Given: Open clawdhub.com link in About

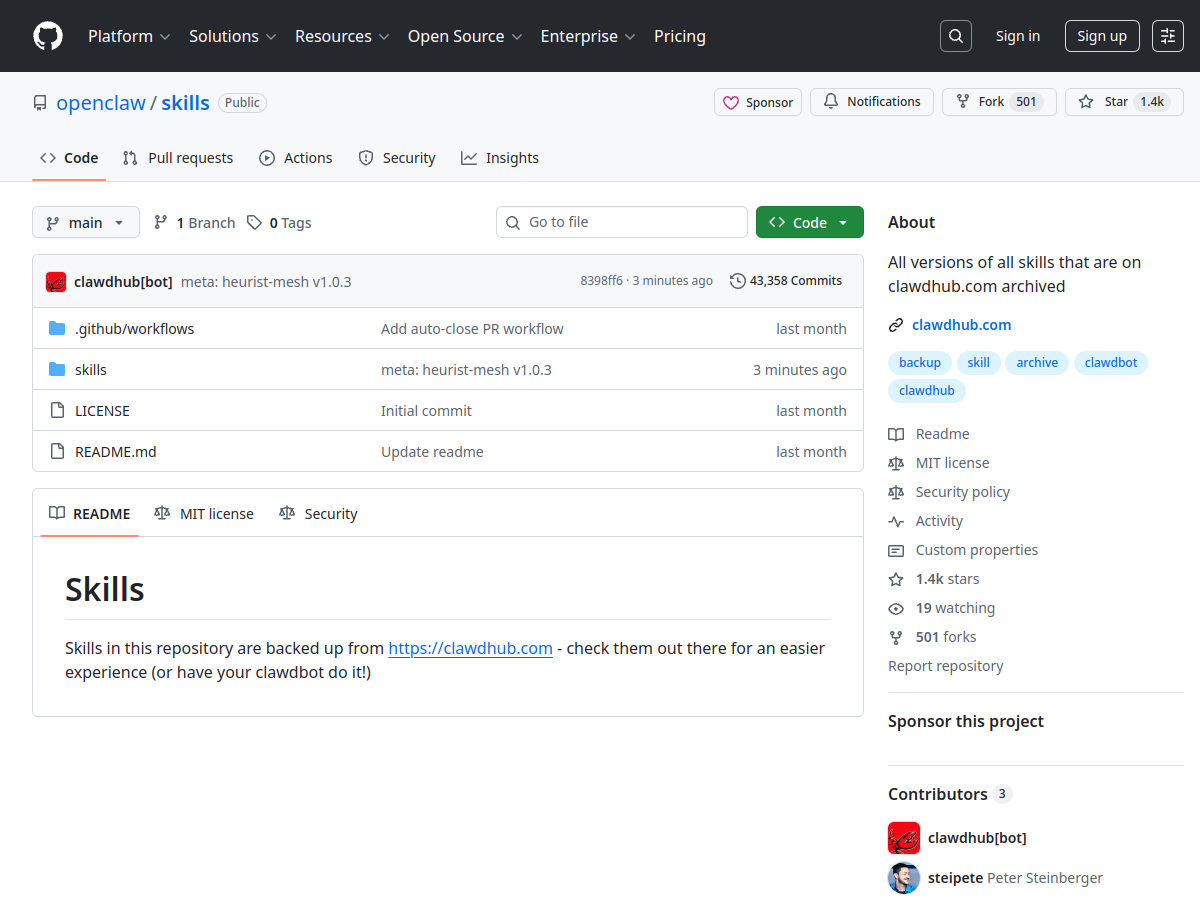Looking at the screenshot, I should click(961, 325).
